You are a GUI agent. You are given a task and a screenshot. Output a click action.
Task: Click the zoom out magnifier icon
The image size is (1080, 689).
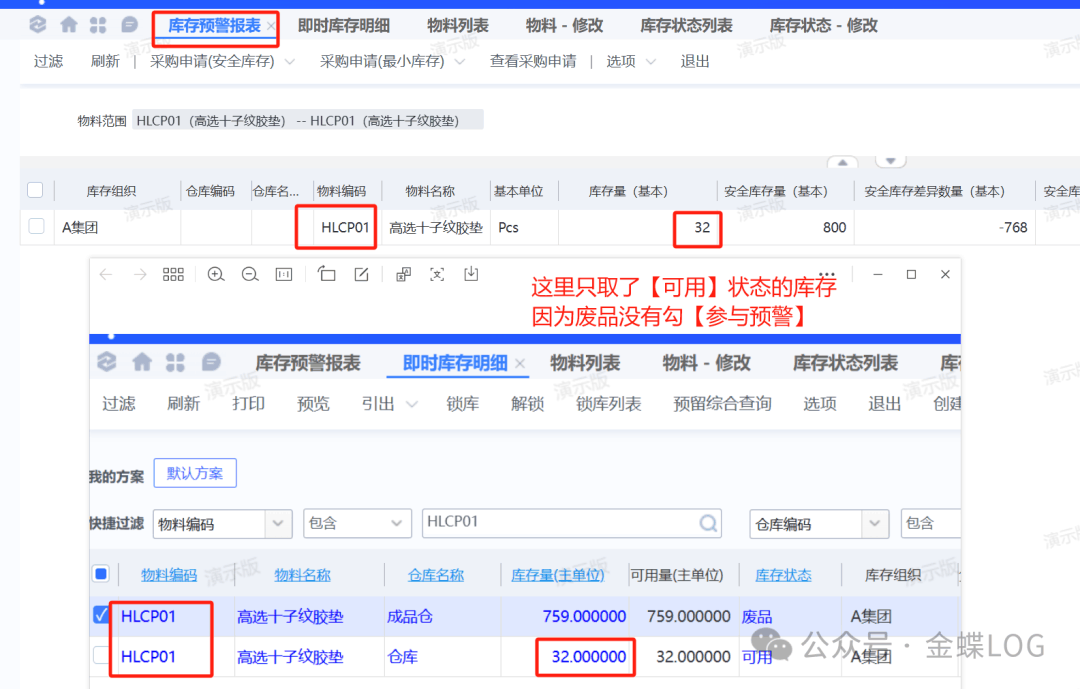pyautogui.click(x=250, y=274)
